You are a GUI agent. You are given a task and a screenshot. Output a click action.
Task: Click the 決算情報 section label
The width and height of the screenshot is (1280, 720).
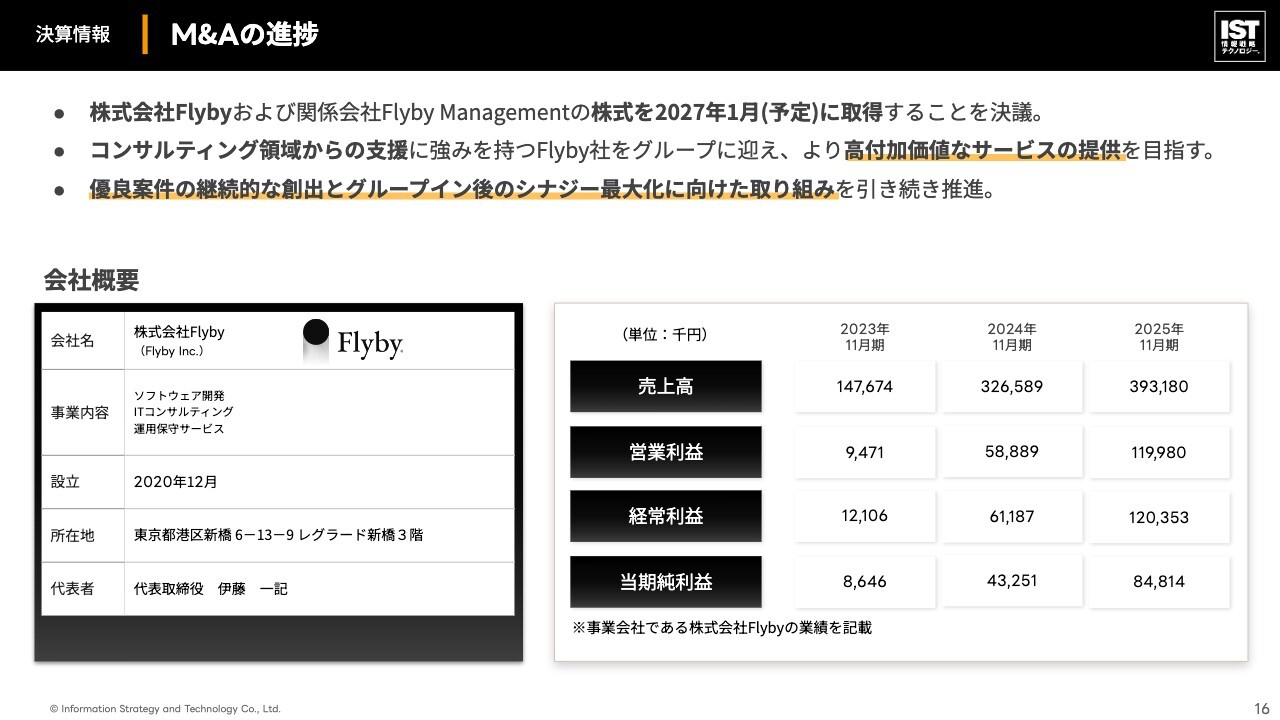(x=73, y=34)
